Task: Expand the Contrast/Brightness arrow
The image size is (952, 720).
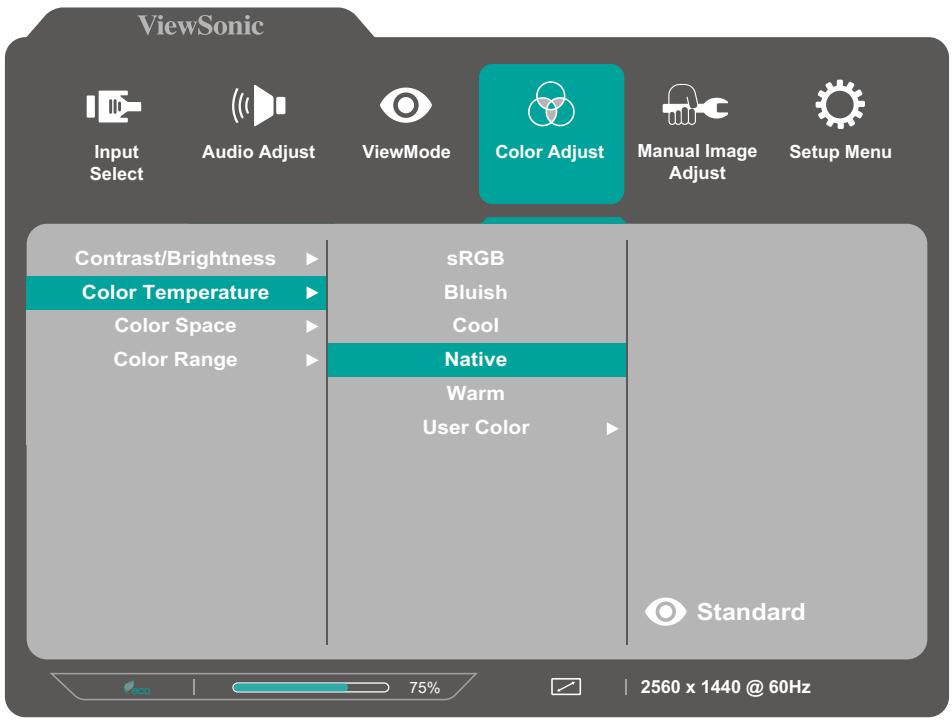Action: click(312, 259)
